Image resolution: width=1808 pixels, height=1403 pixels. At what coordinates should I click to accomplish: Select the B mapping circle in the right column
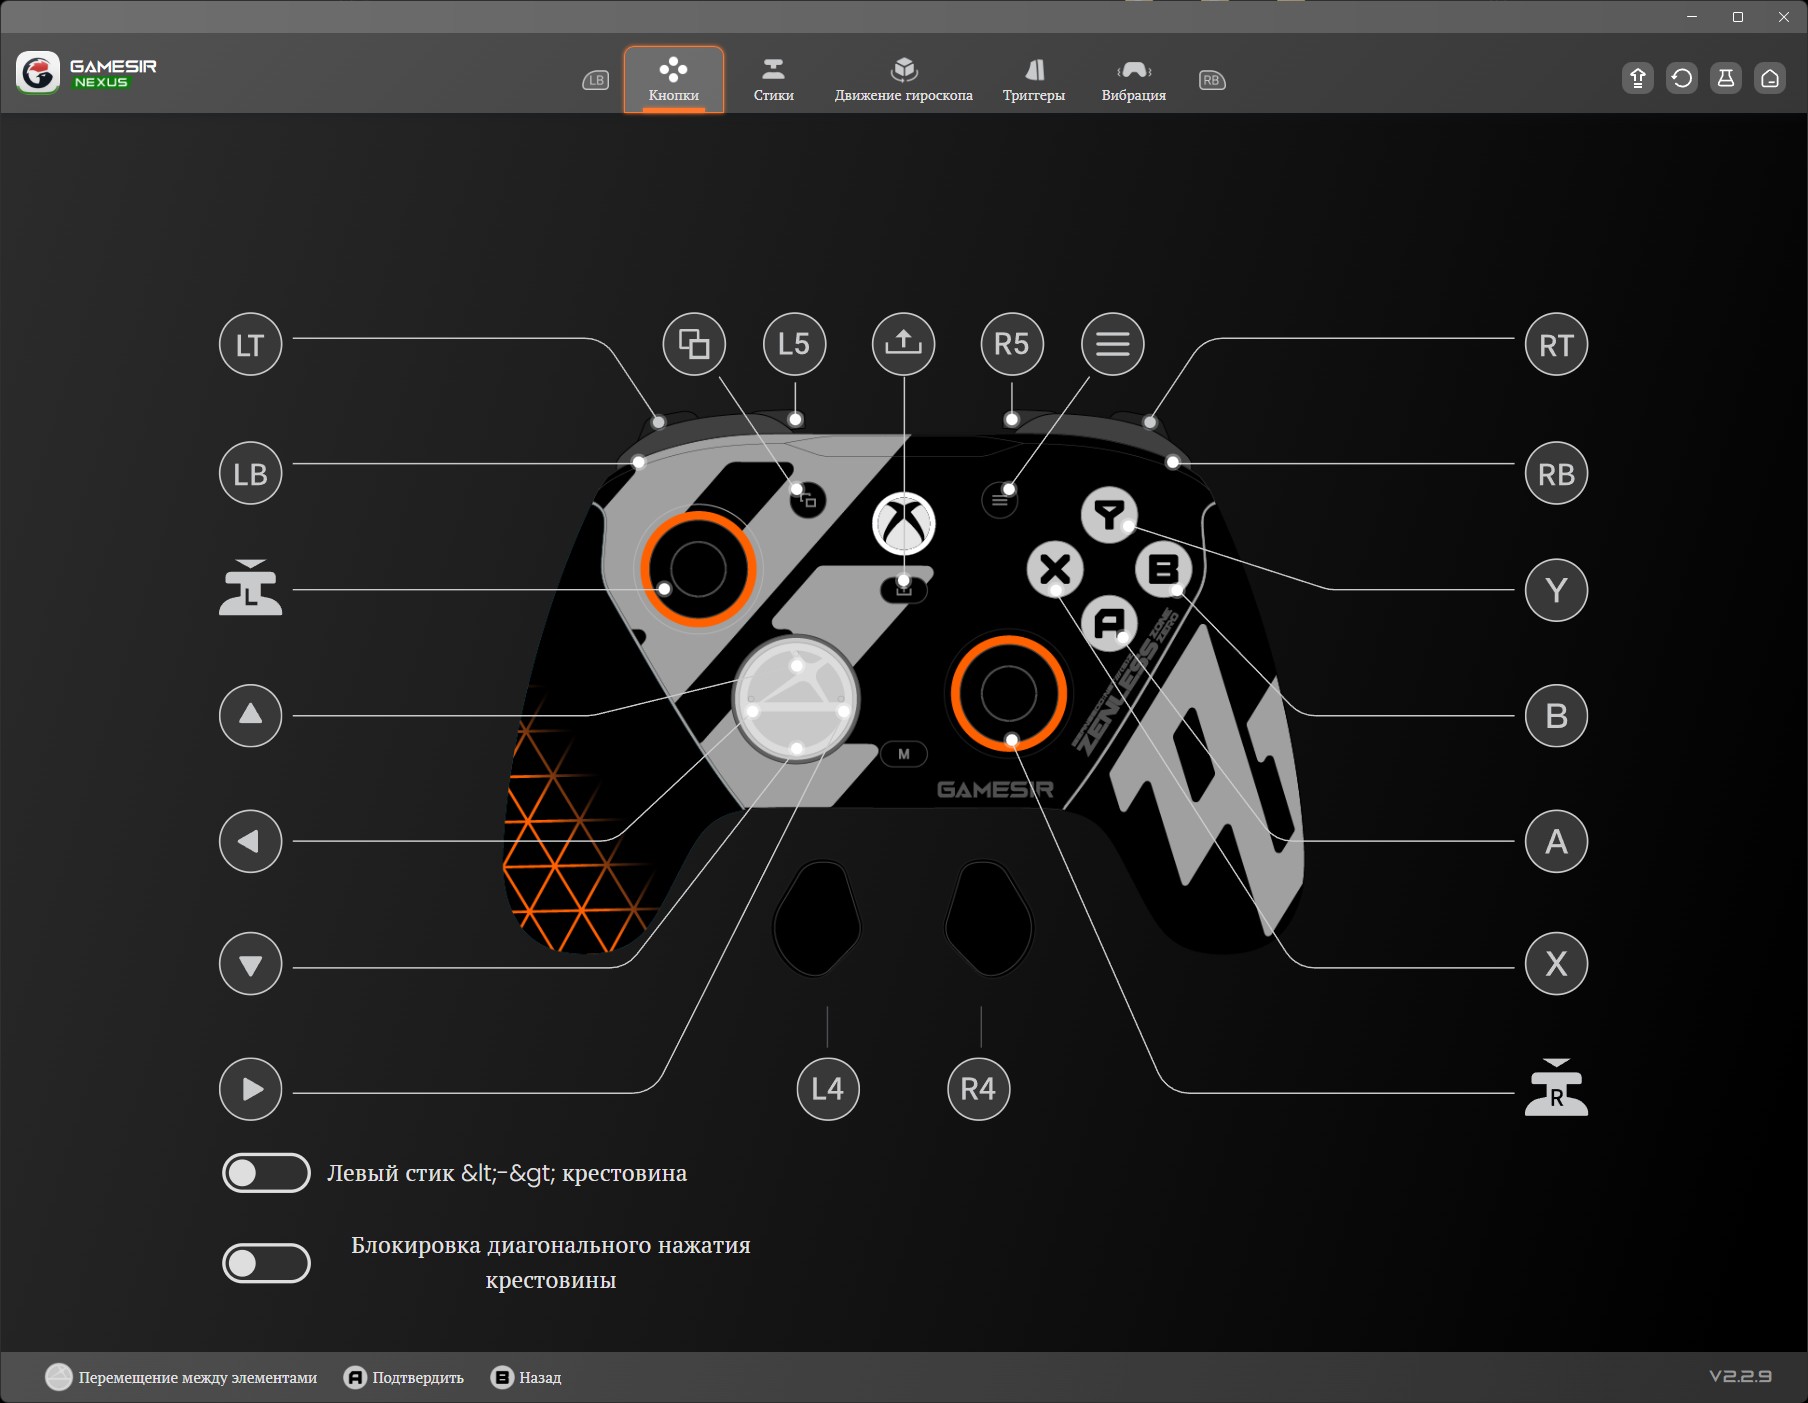click(x=1556, y=715)
